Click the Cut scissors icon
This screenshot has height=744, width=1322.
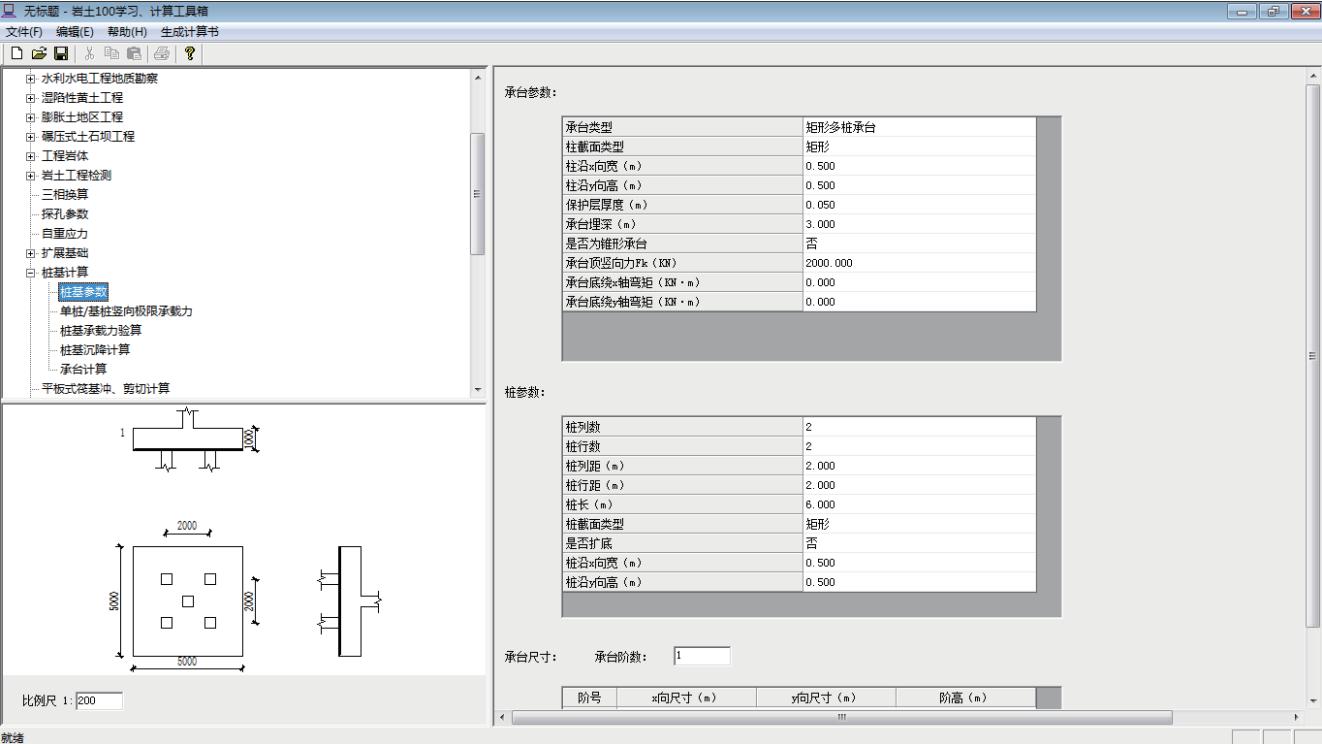pos(89,53)
